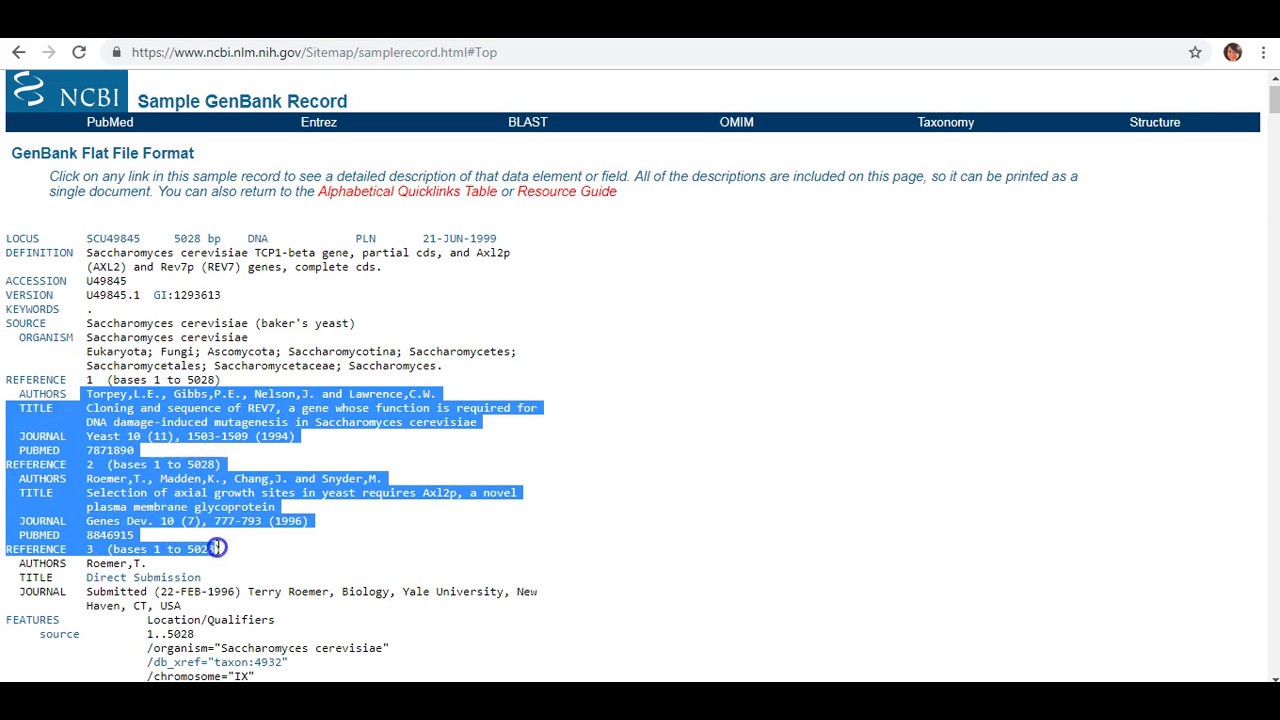1280x720 pixels.
Task: Open the Taxonomy navigation tab
Action: point(946,122)
